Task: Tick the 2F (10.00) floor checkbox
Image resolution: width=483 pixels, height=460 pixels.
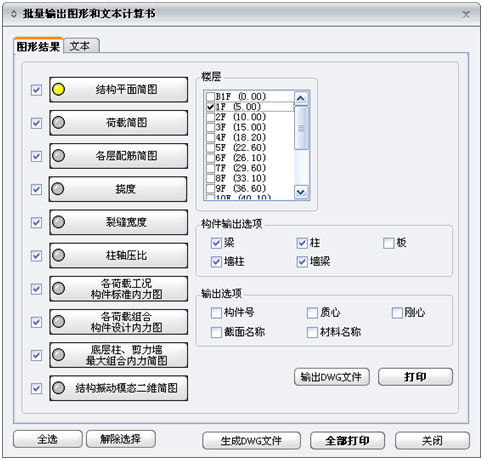Action: 210,117
